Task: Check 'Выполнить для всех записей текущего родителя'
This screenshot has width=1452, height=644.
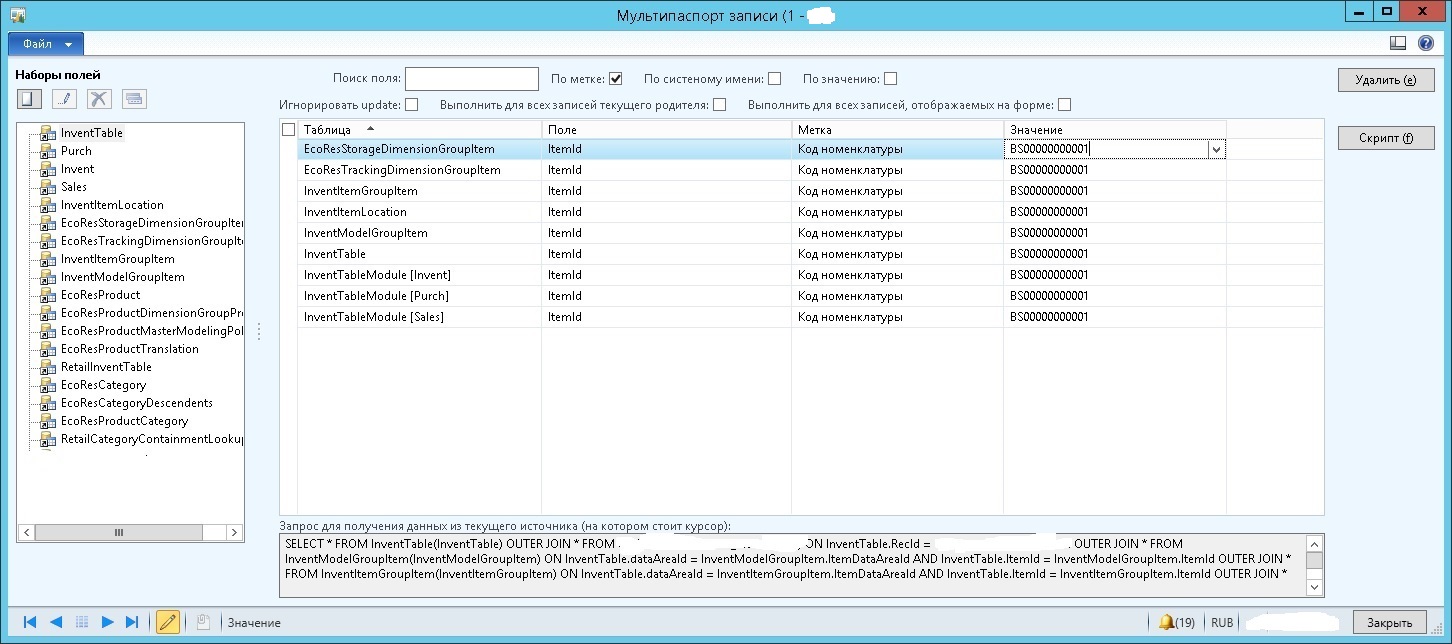Action: pos(719,104)
